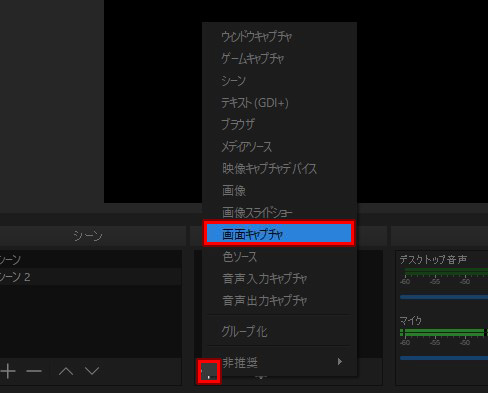Select the first シーン row in the scene list
Screen dimensions: 488x393
(x=91, y=259)
